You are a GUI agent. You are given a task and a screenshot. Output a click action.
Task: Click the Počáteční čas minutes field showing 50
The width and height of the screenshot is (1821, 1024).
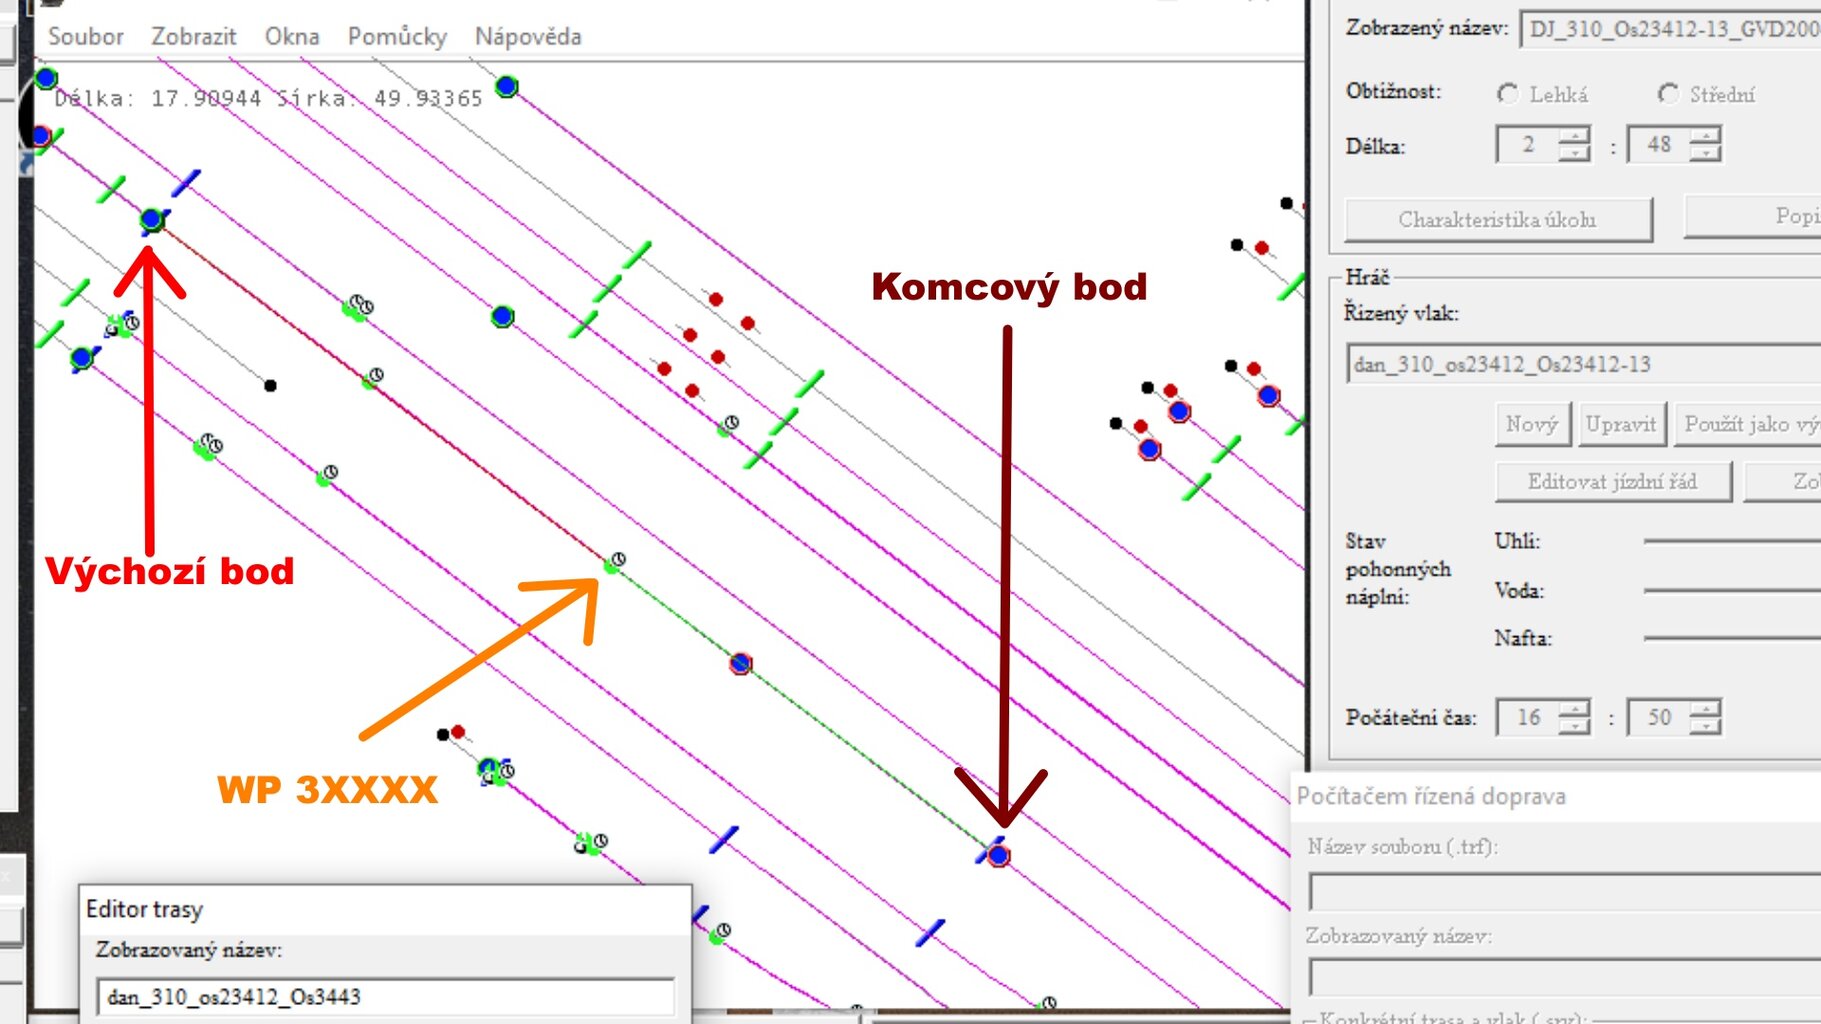(1659, 717)
